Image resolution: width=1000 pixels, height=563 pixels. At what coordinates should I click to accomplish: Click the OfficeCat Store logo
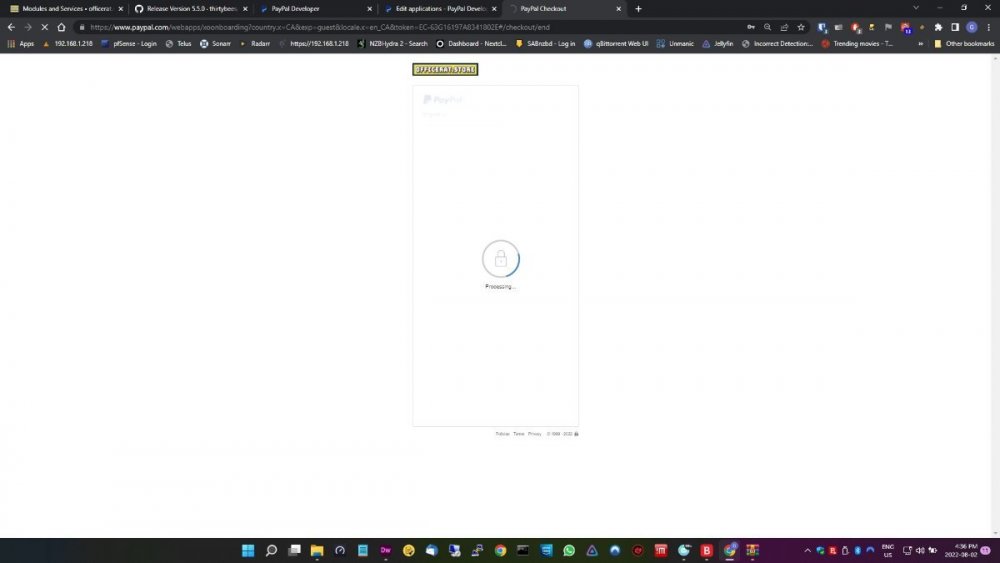click(445, 69)
